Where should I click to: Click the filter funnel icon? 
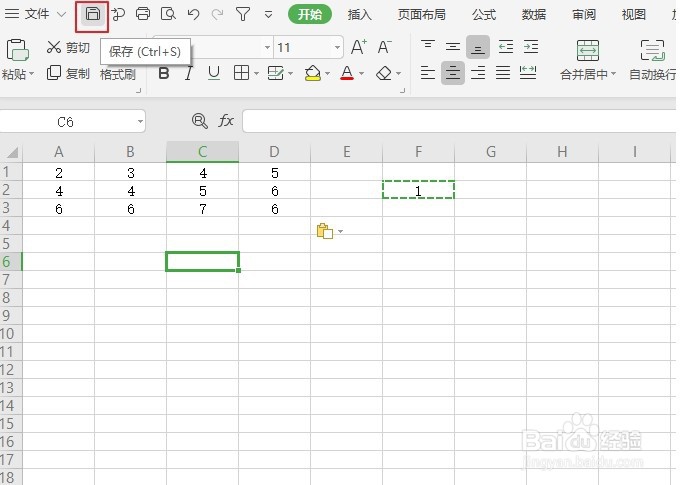tap(243, 14)
